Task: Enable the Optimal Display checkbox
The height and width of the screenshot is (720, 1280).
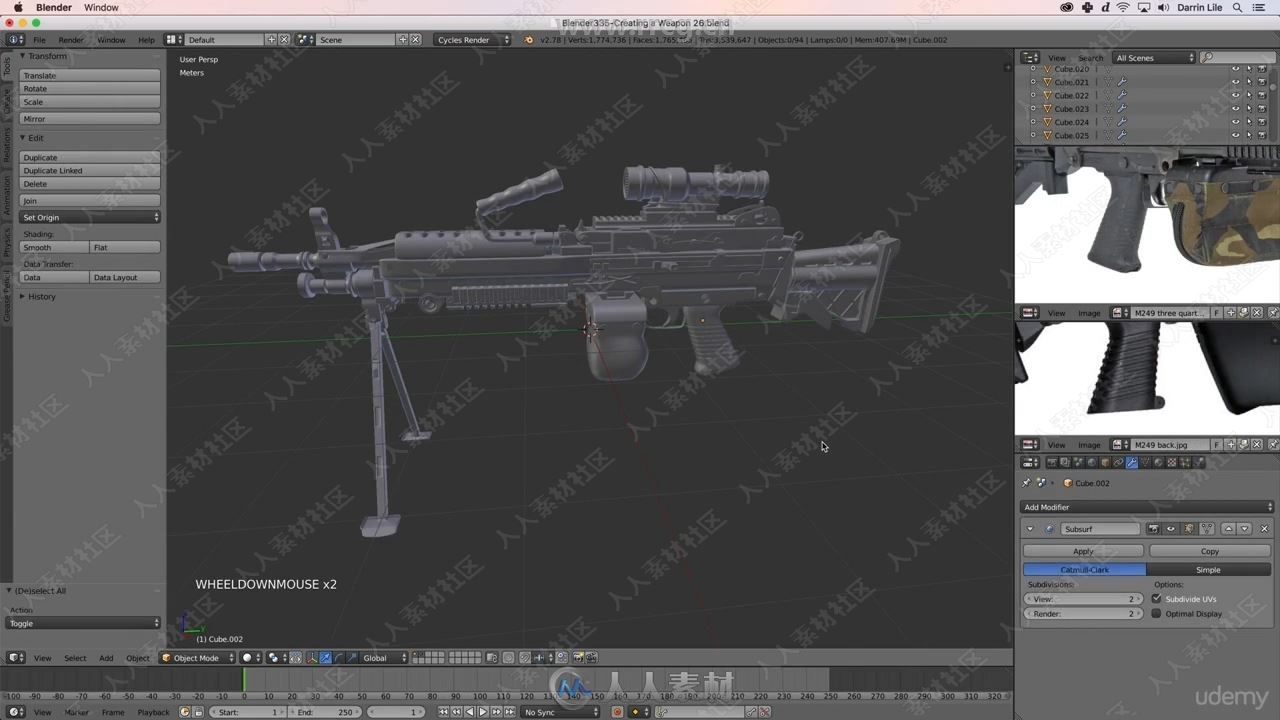Action: pyautogui.click(x=1157, y=614)
